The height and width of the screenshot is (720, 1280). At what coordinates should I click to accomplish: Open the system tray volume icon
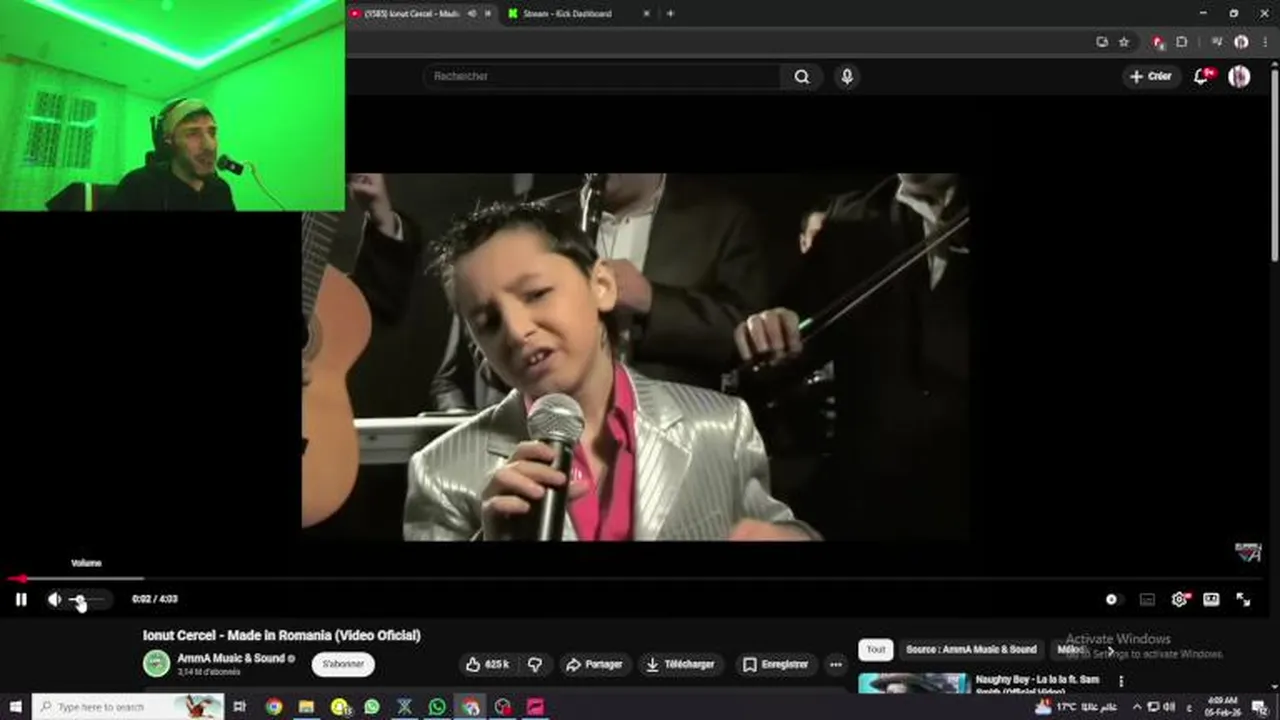tap(1169, 707)
